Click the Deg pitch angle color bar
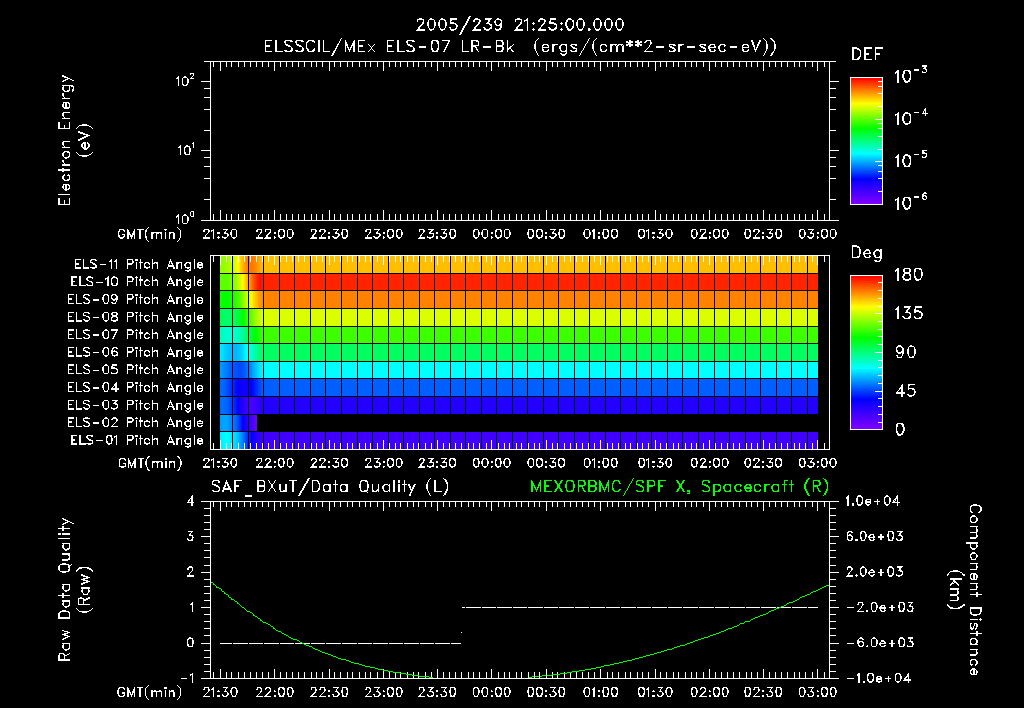 (x=866, y=353)
